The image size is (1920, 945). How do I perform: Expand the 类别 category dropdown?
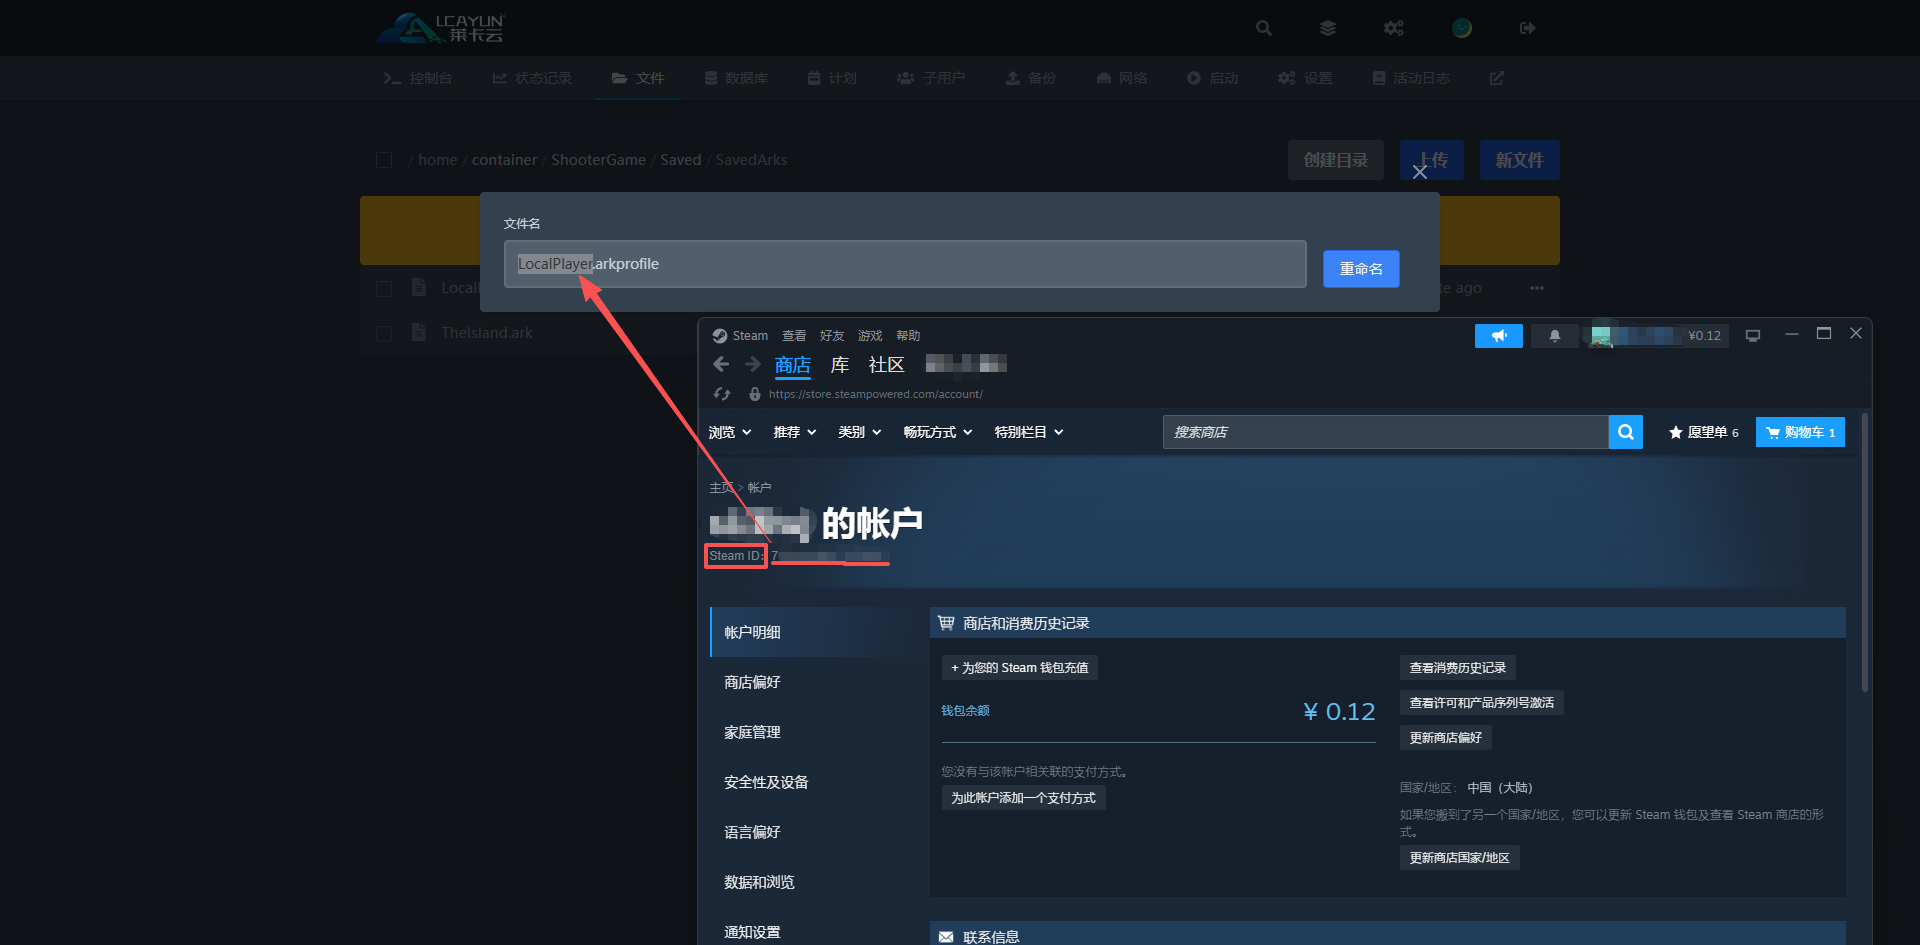[x=859, y=432]
